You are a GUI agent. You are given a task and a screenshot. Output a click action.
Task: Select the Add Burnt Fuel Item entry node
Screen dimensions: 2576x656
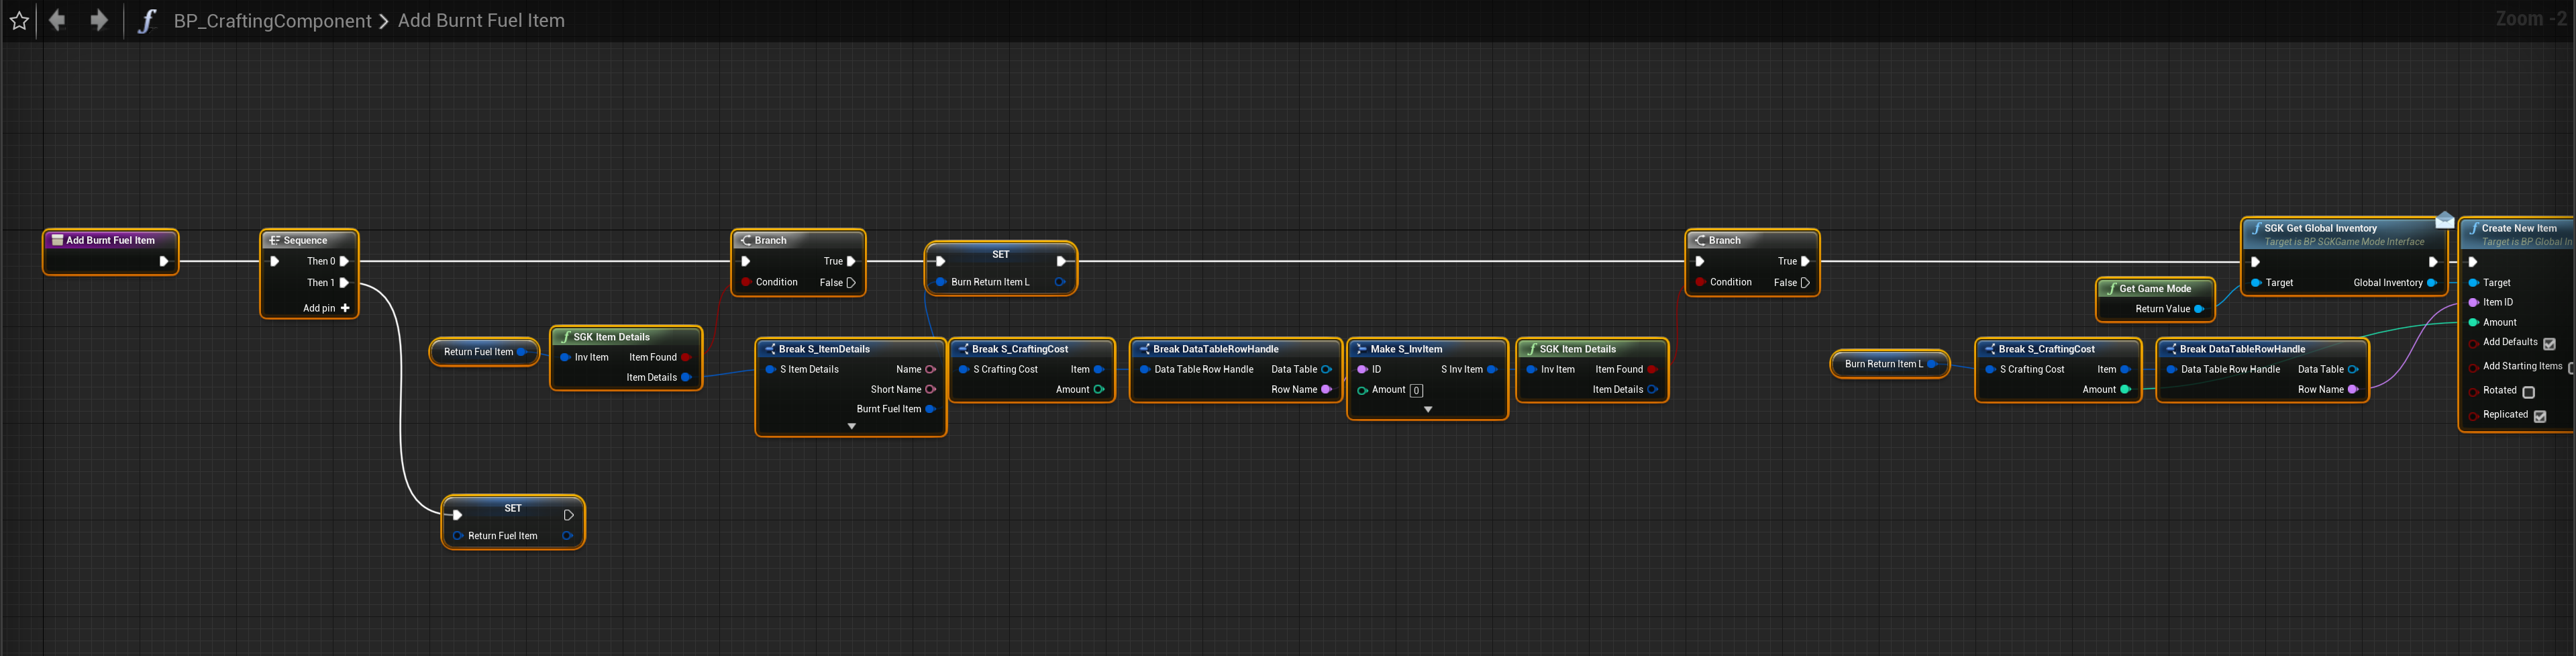pos(110,241)
